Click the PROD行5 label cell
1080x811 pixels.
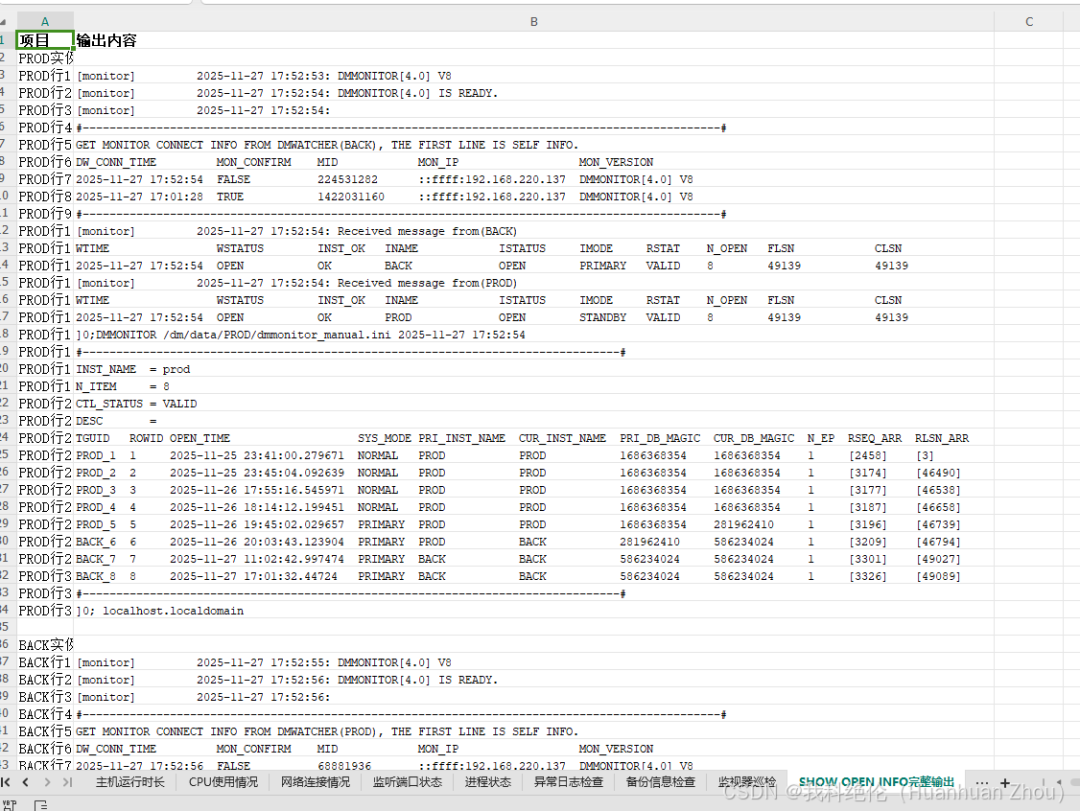coord(45,145)
